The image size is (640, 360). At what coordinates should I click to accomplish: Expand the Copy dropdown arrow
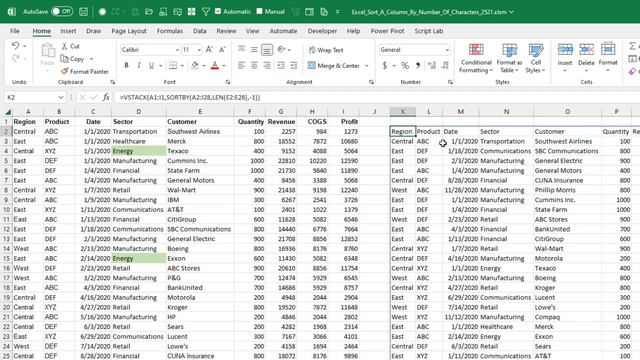point(91,59)
